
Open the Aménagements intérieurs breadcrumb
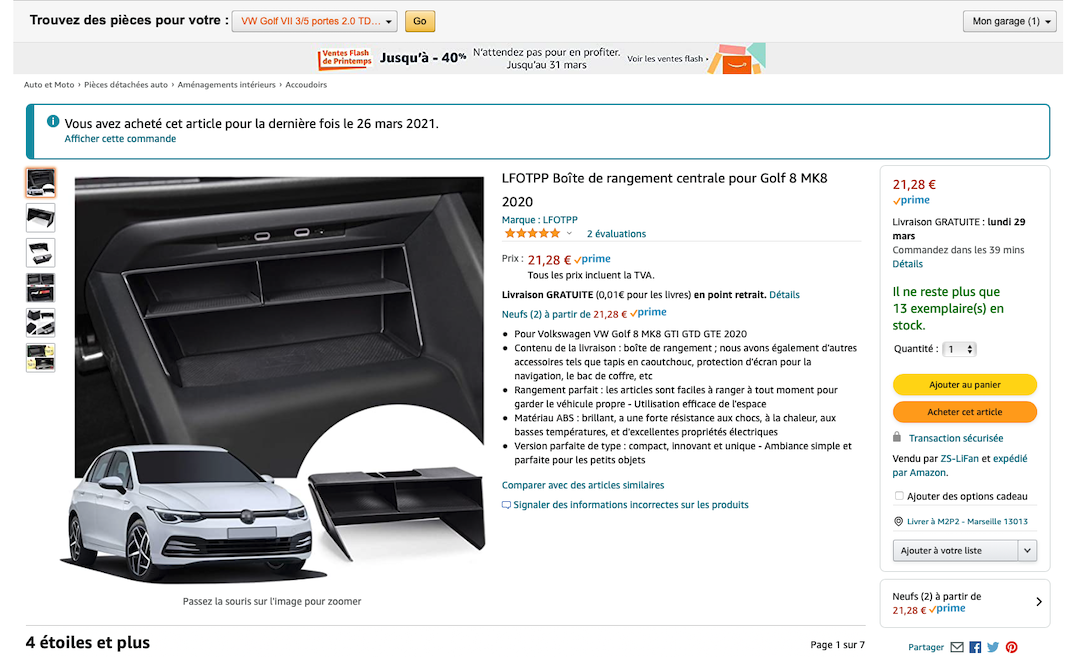pyautogui.click(x=226, y=85)
